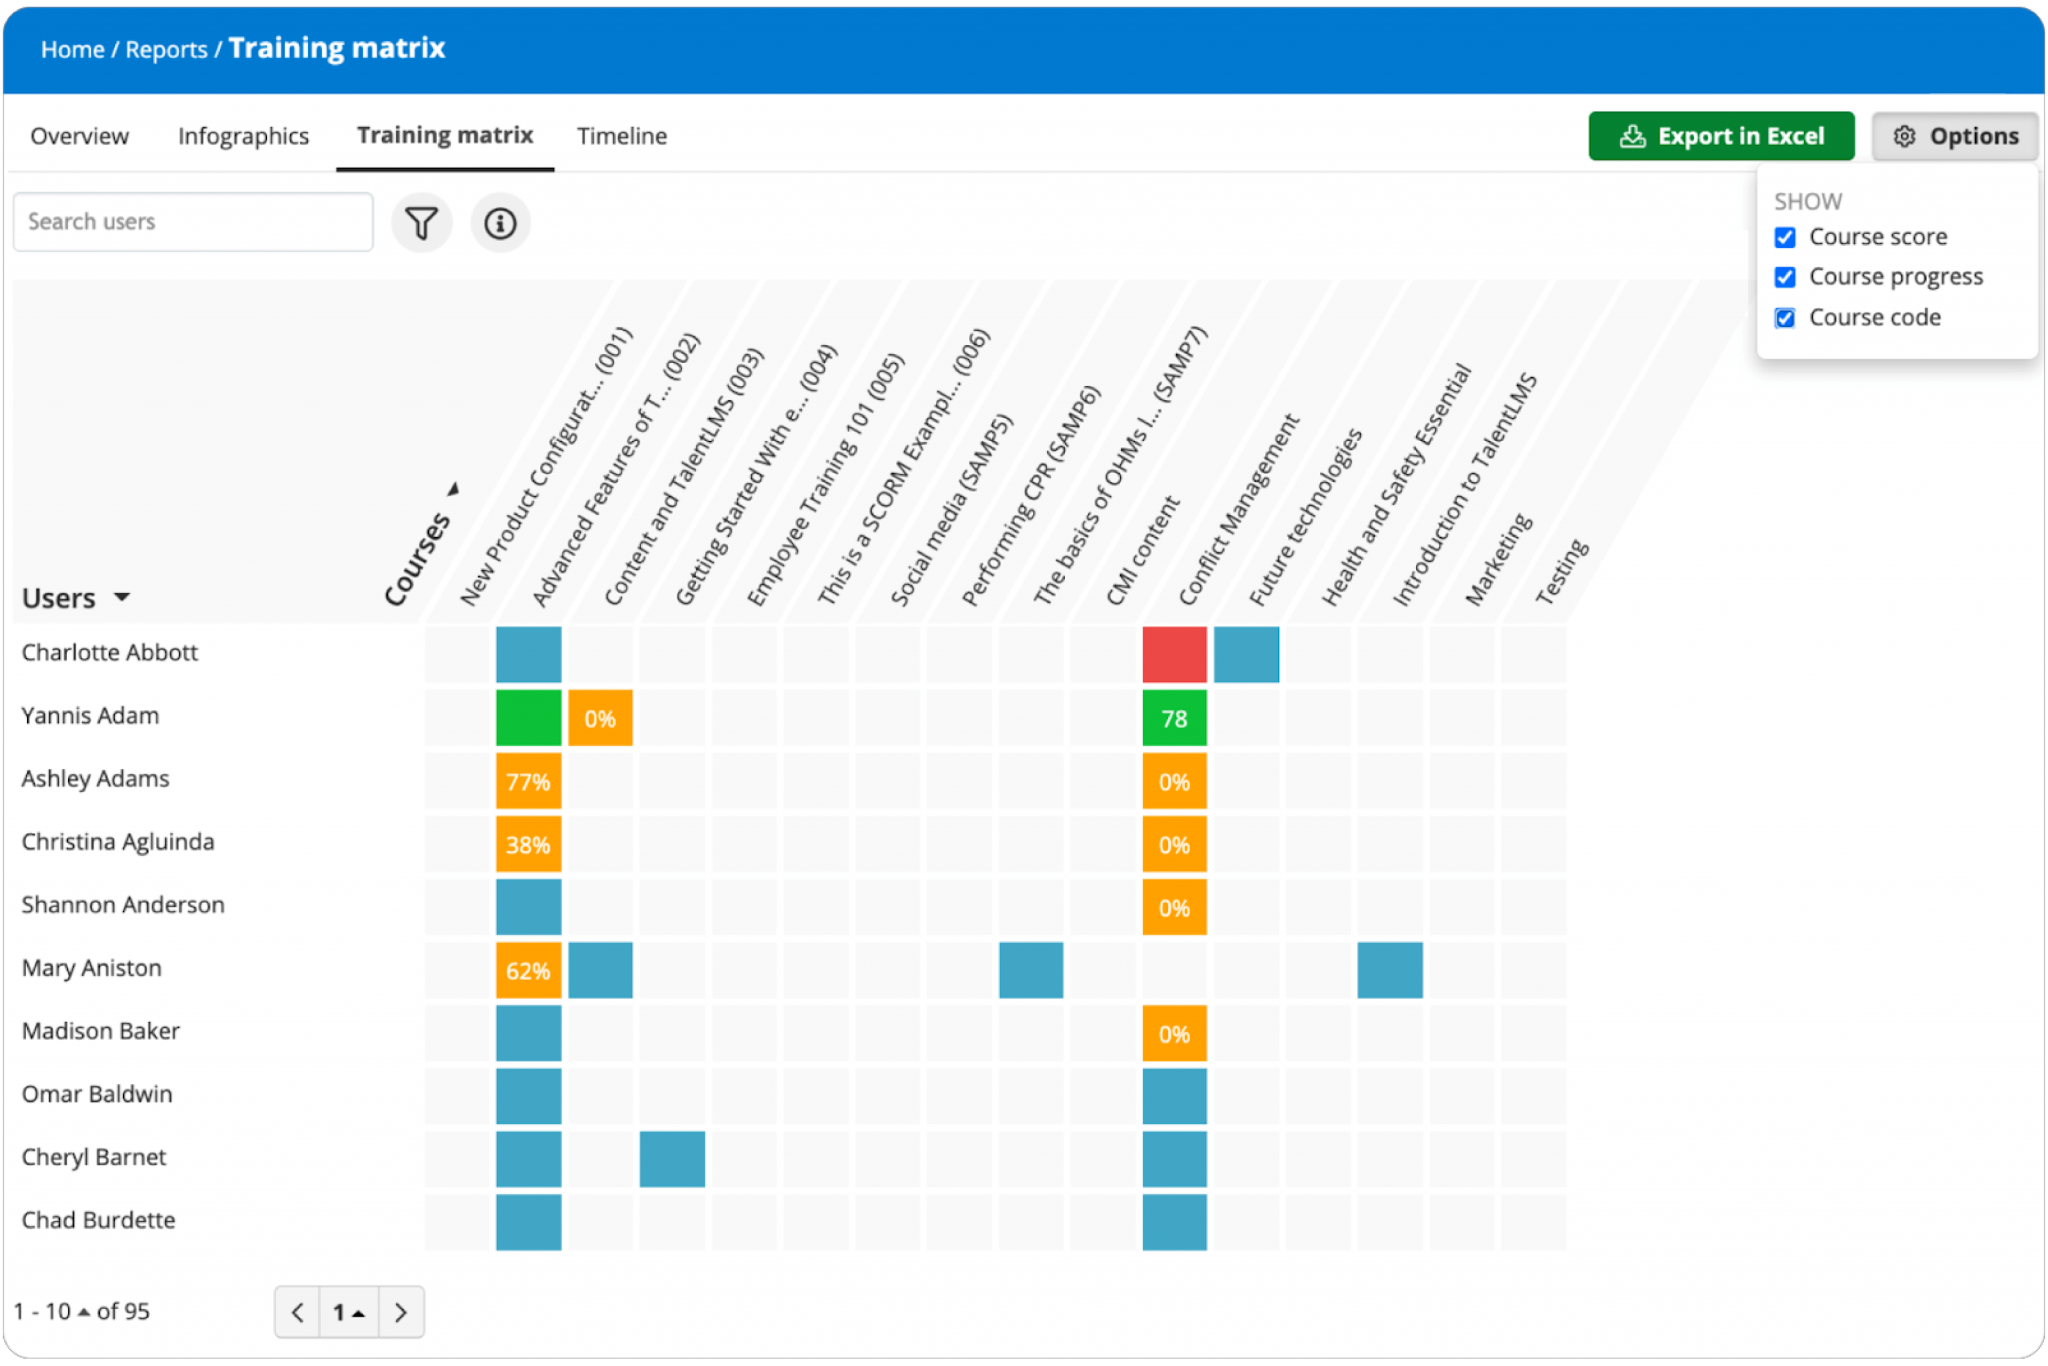This screenshot has width=2048, height=1366.
Task: Switch to the Timeline tab
Action: 621,136
